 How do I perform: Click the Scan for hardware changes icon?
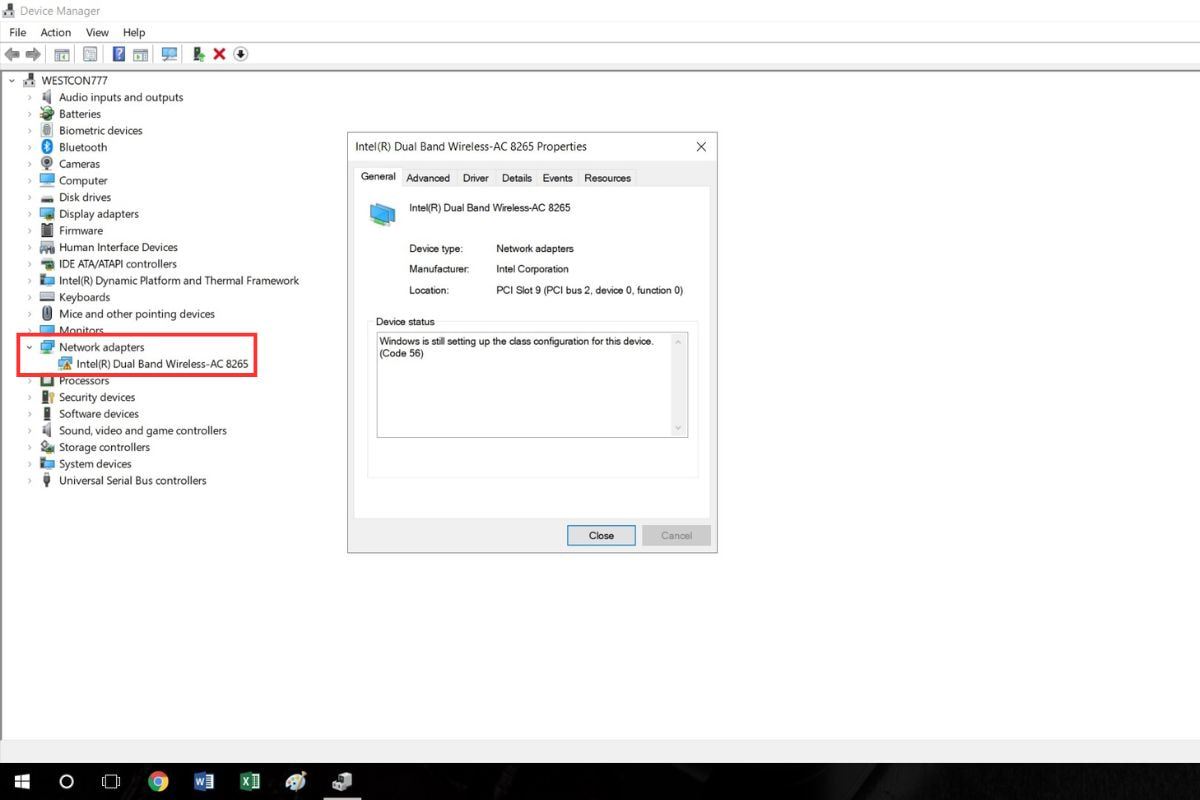pyautogui.click(x=169, y=54)
